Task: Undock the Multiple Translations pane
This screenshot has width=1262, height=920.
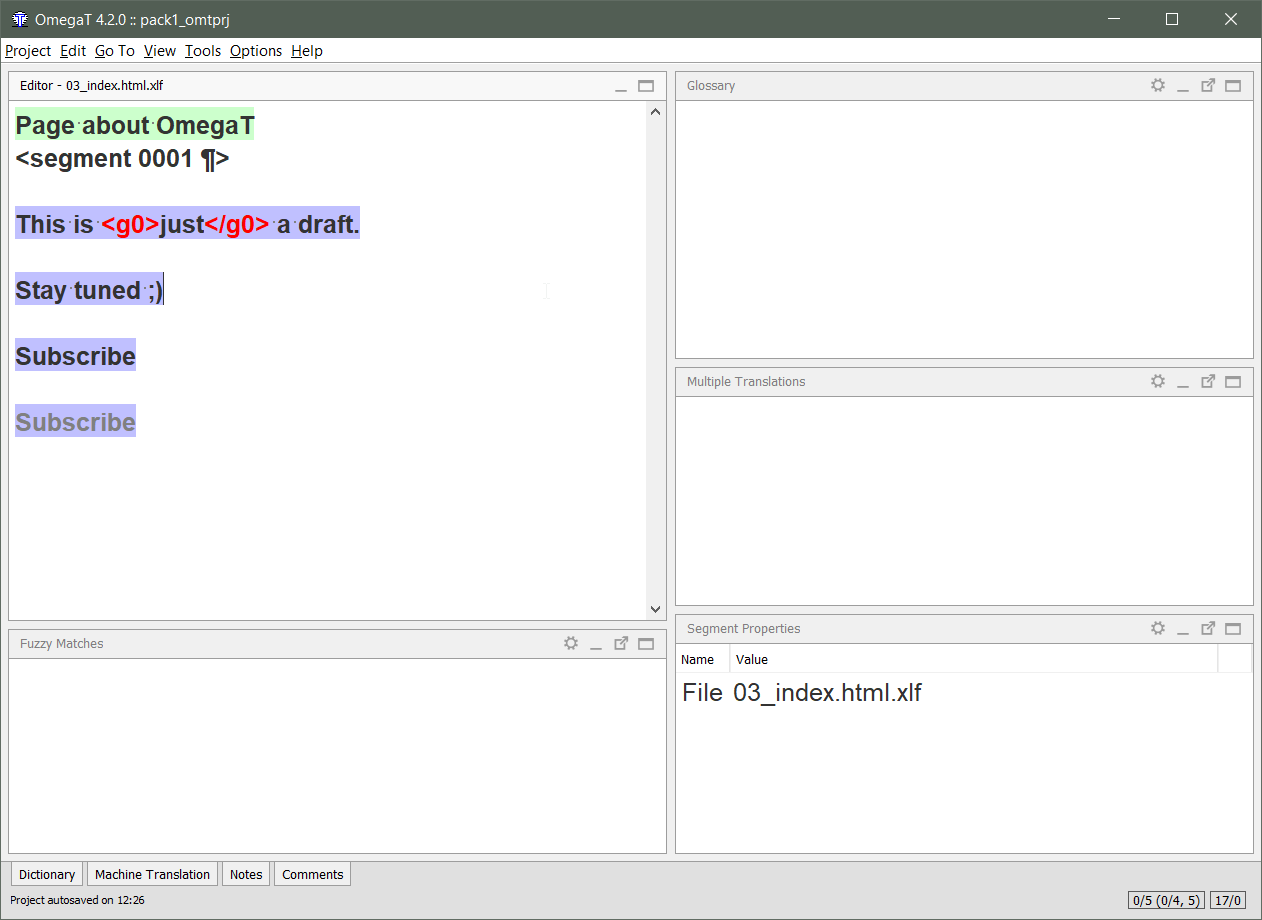Action: click(x=1208, y=381)
